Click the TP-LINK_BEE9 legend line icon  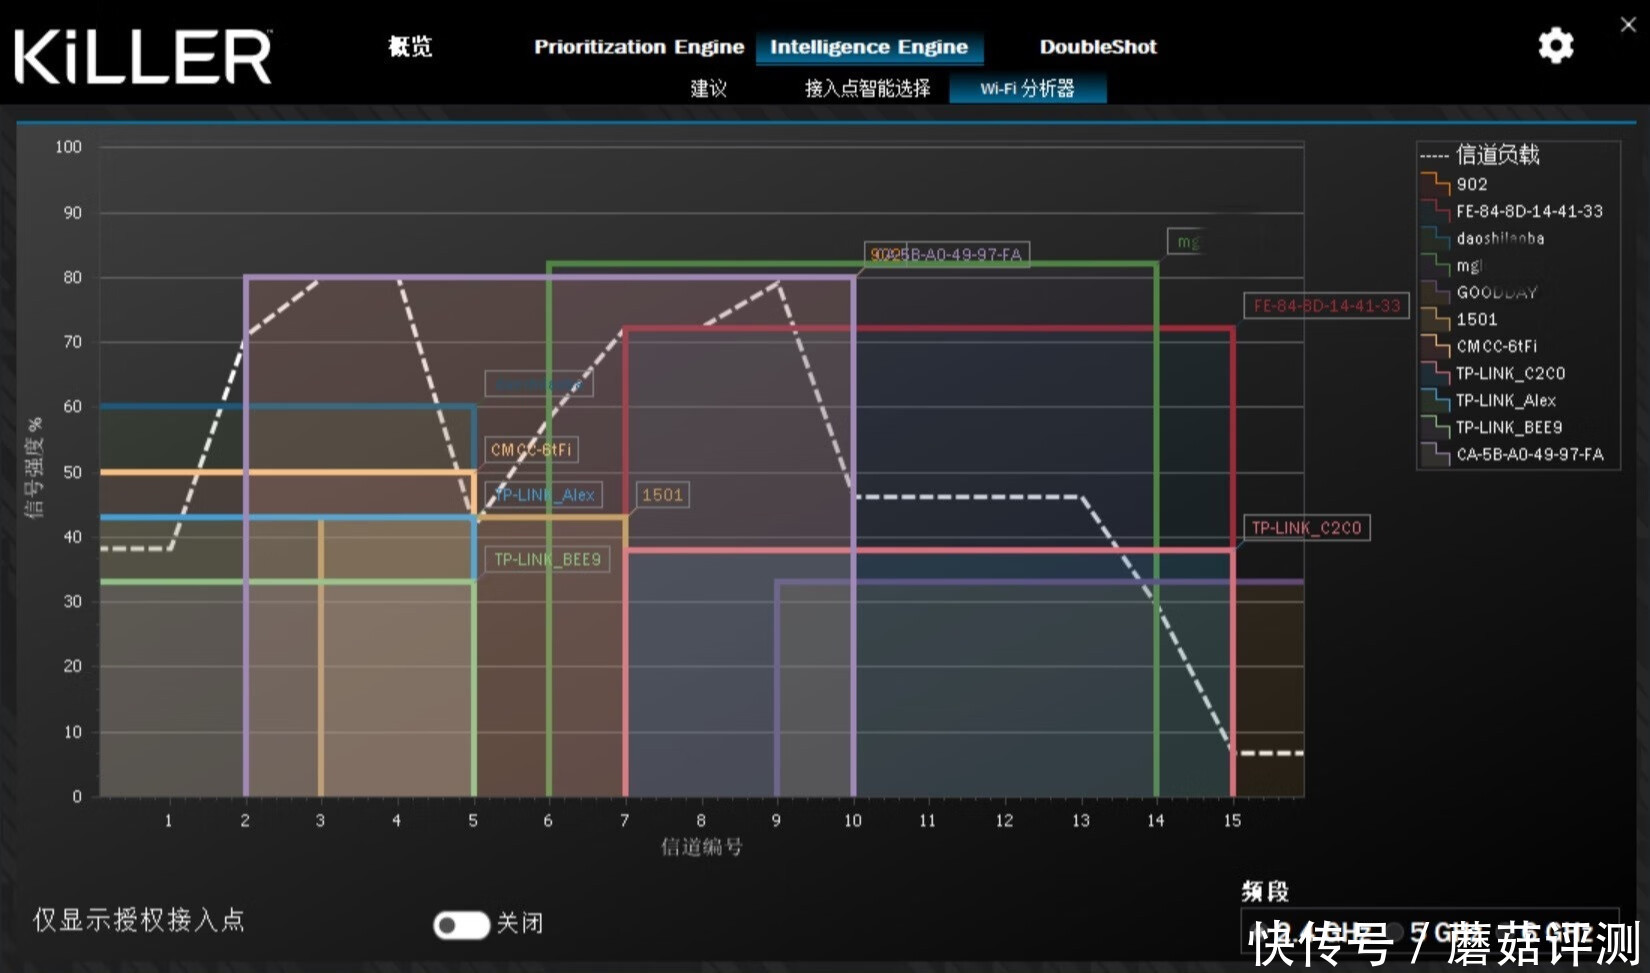click(1435, 426)
